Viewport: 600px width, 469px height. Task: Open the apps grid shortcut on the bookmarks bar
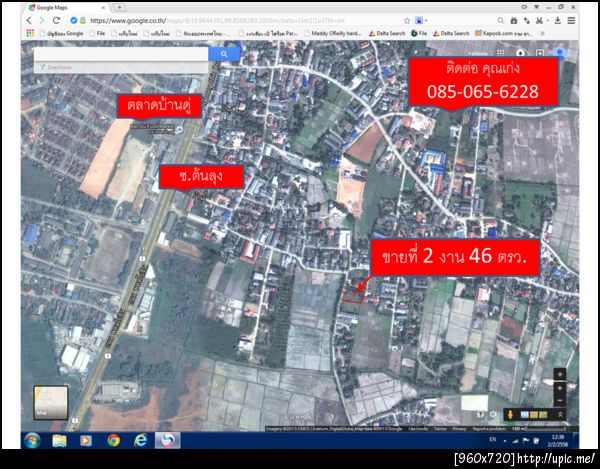30,33
